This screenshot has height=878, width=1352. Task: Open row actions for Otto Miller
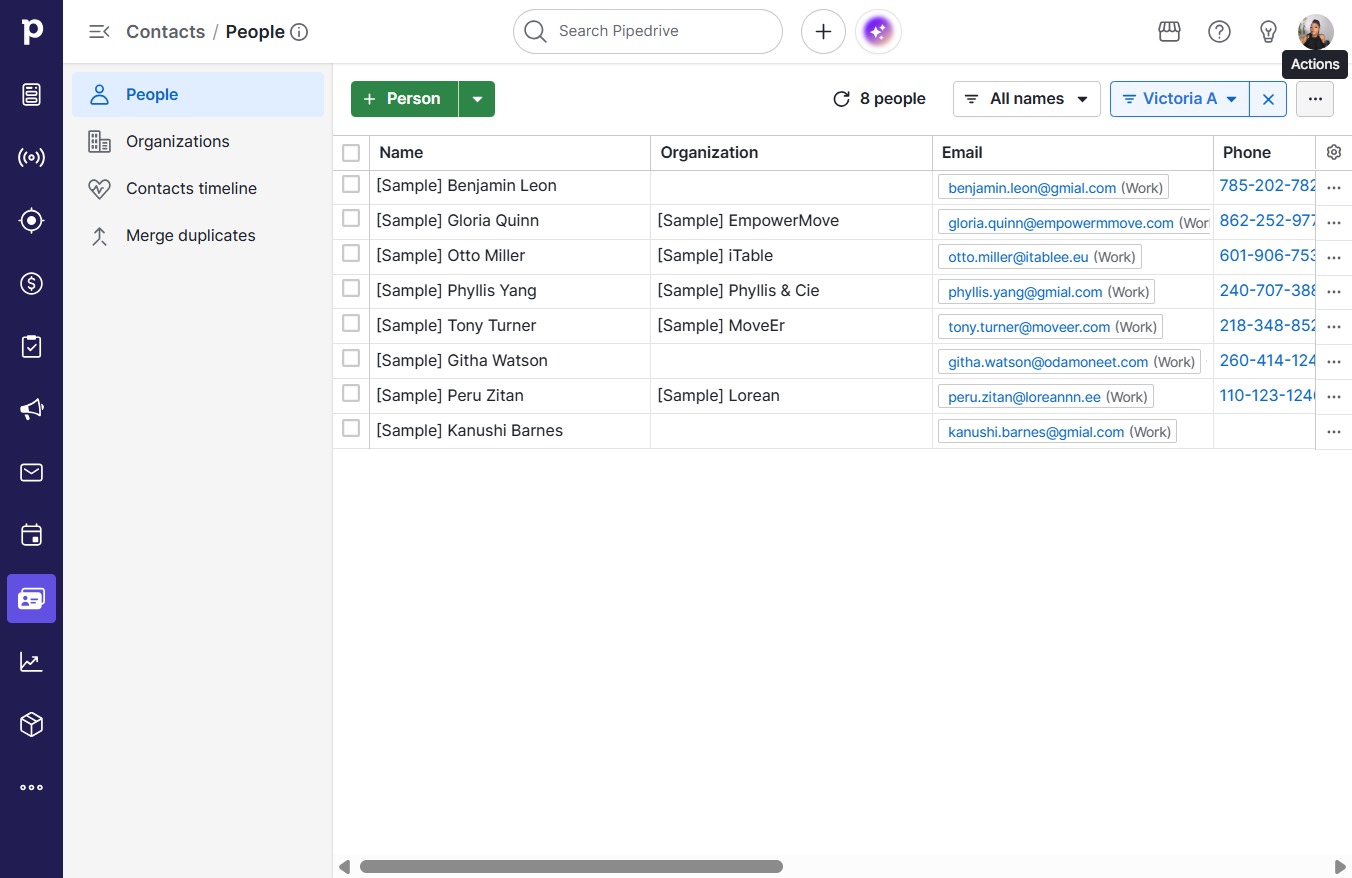[x=1334, y=257]
